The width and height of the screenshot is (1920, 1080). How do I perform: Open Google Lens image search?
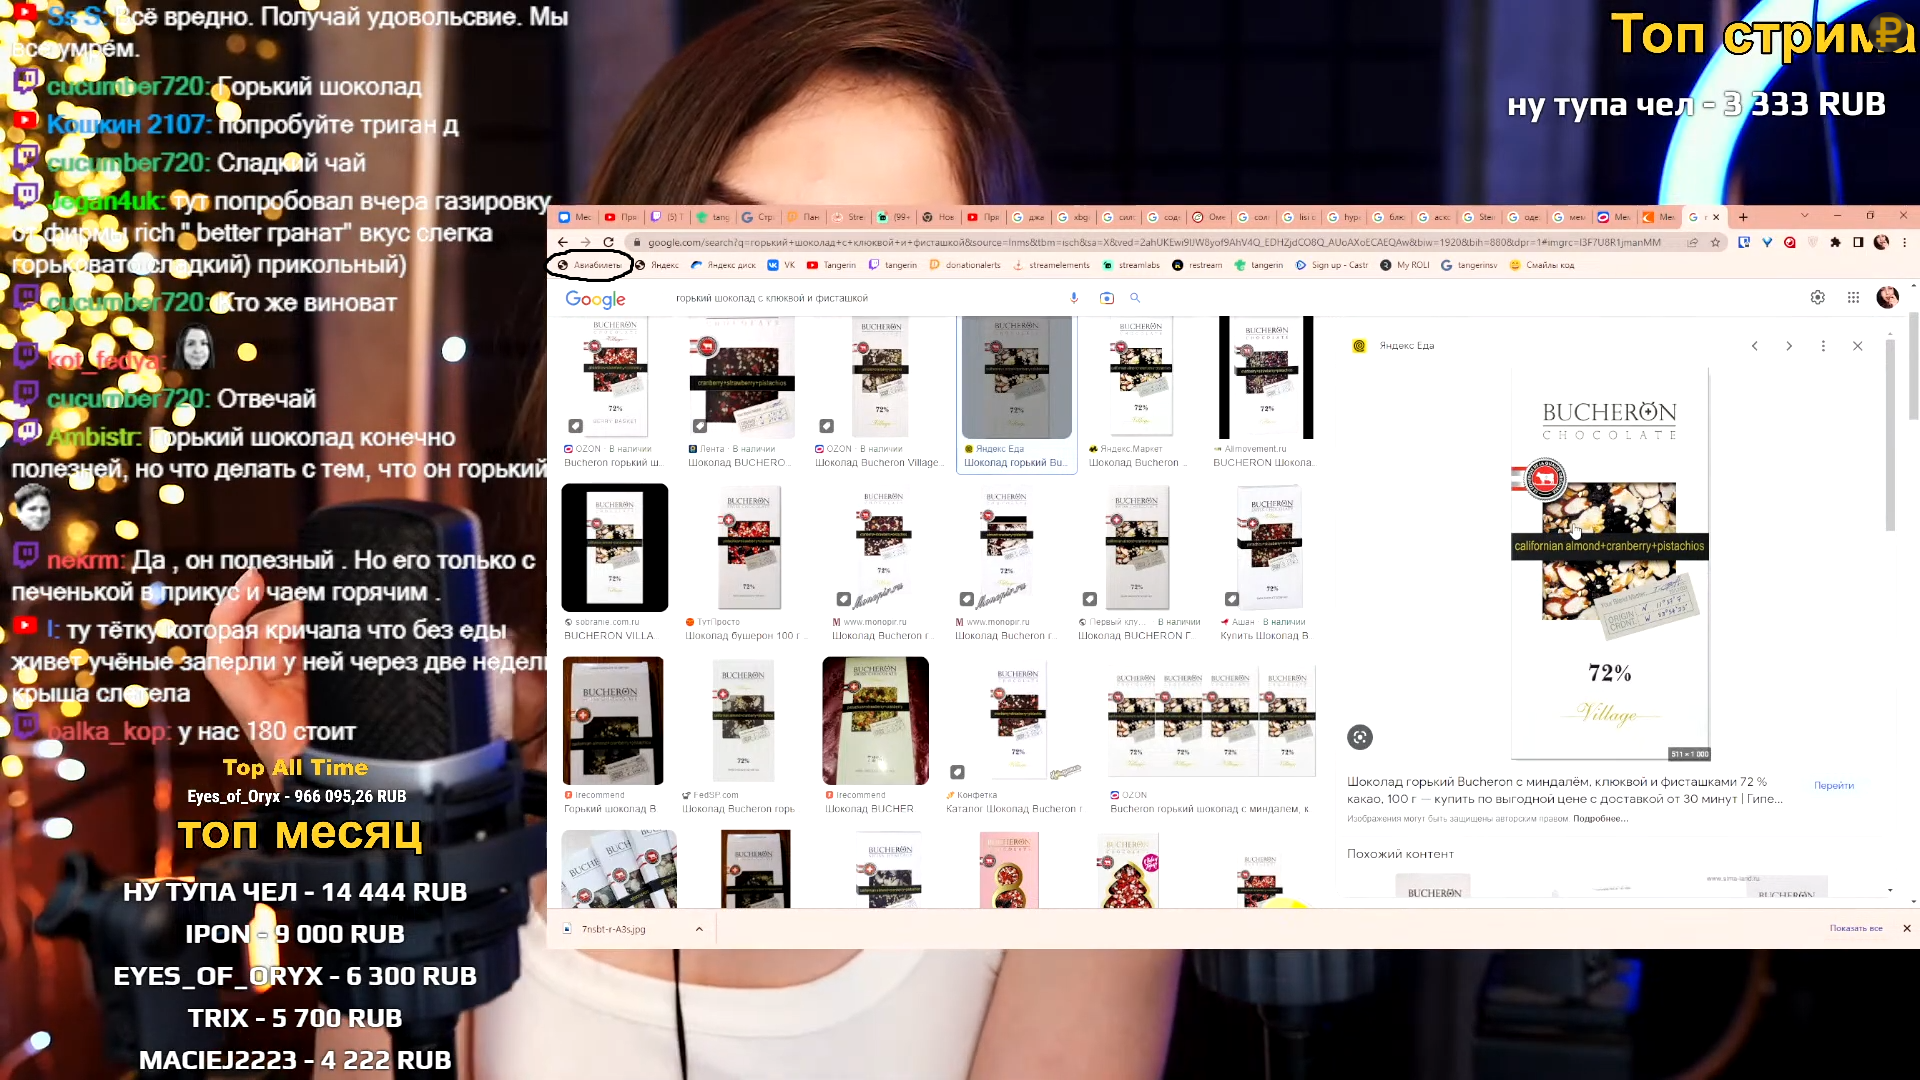pyautogui.click(x=1106, y=298)
